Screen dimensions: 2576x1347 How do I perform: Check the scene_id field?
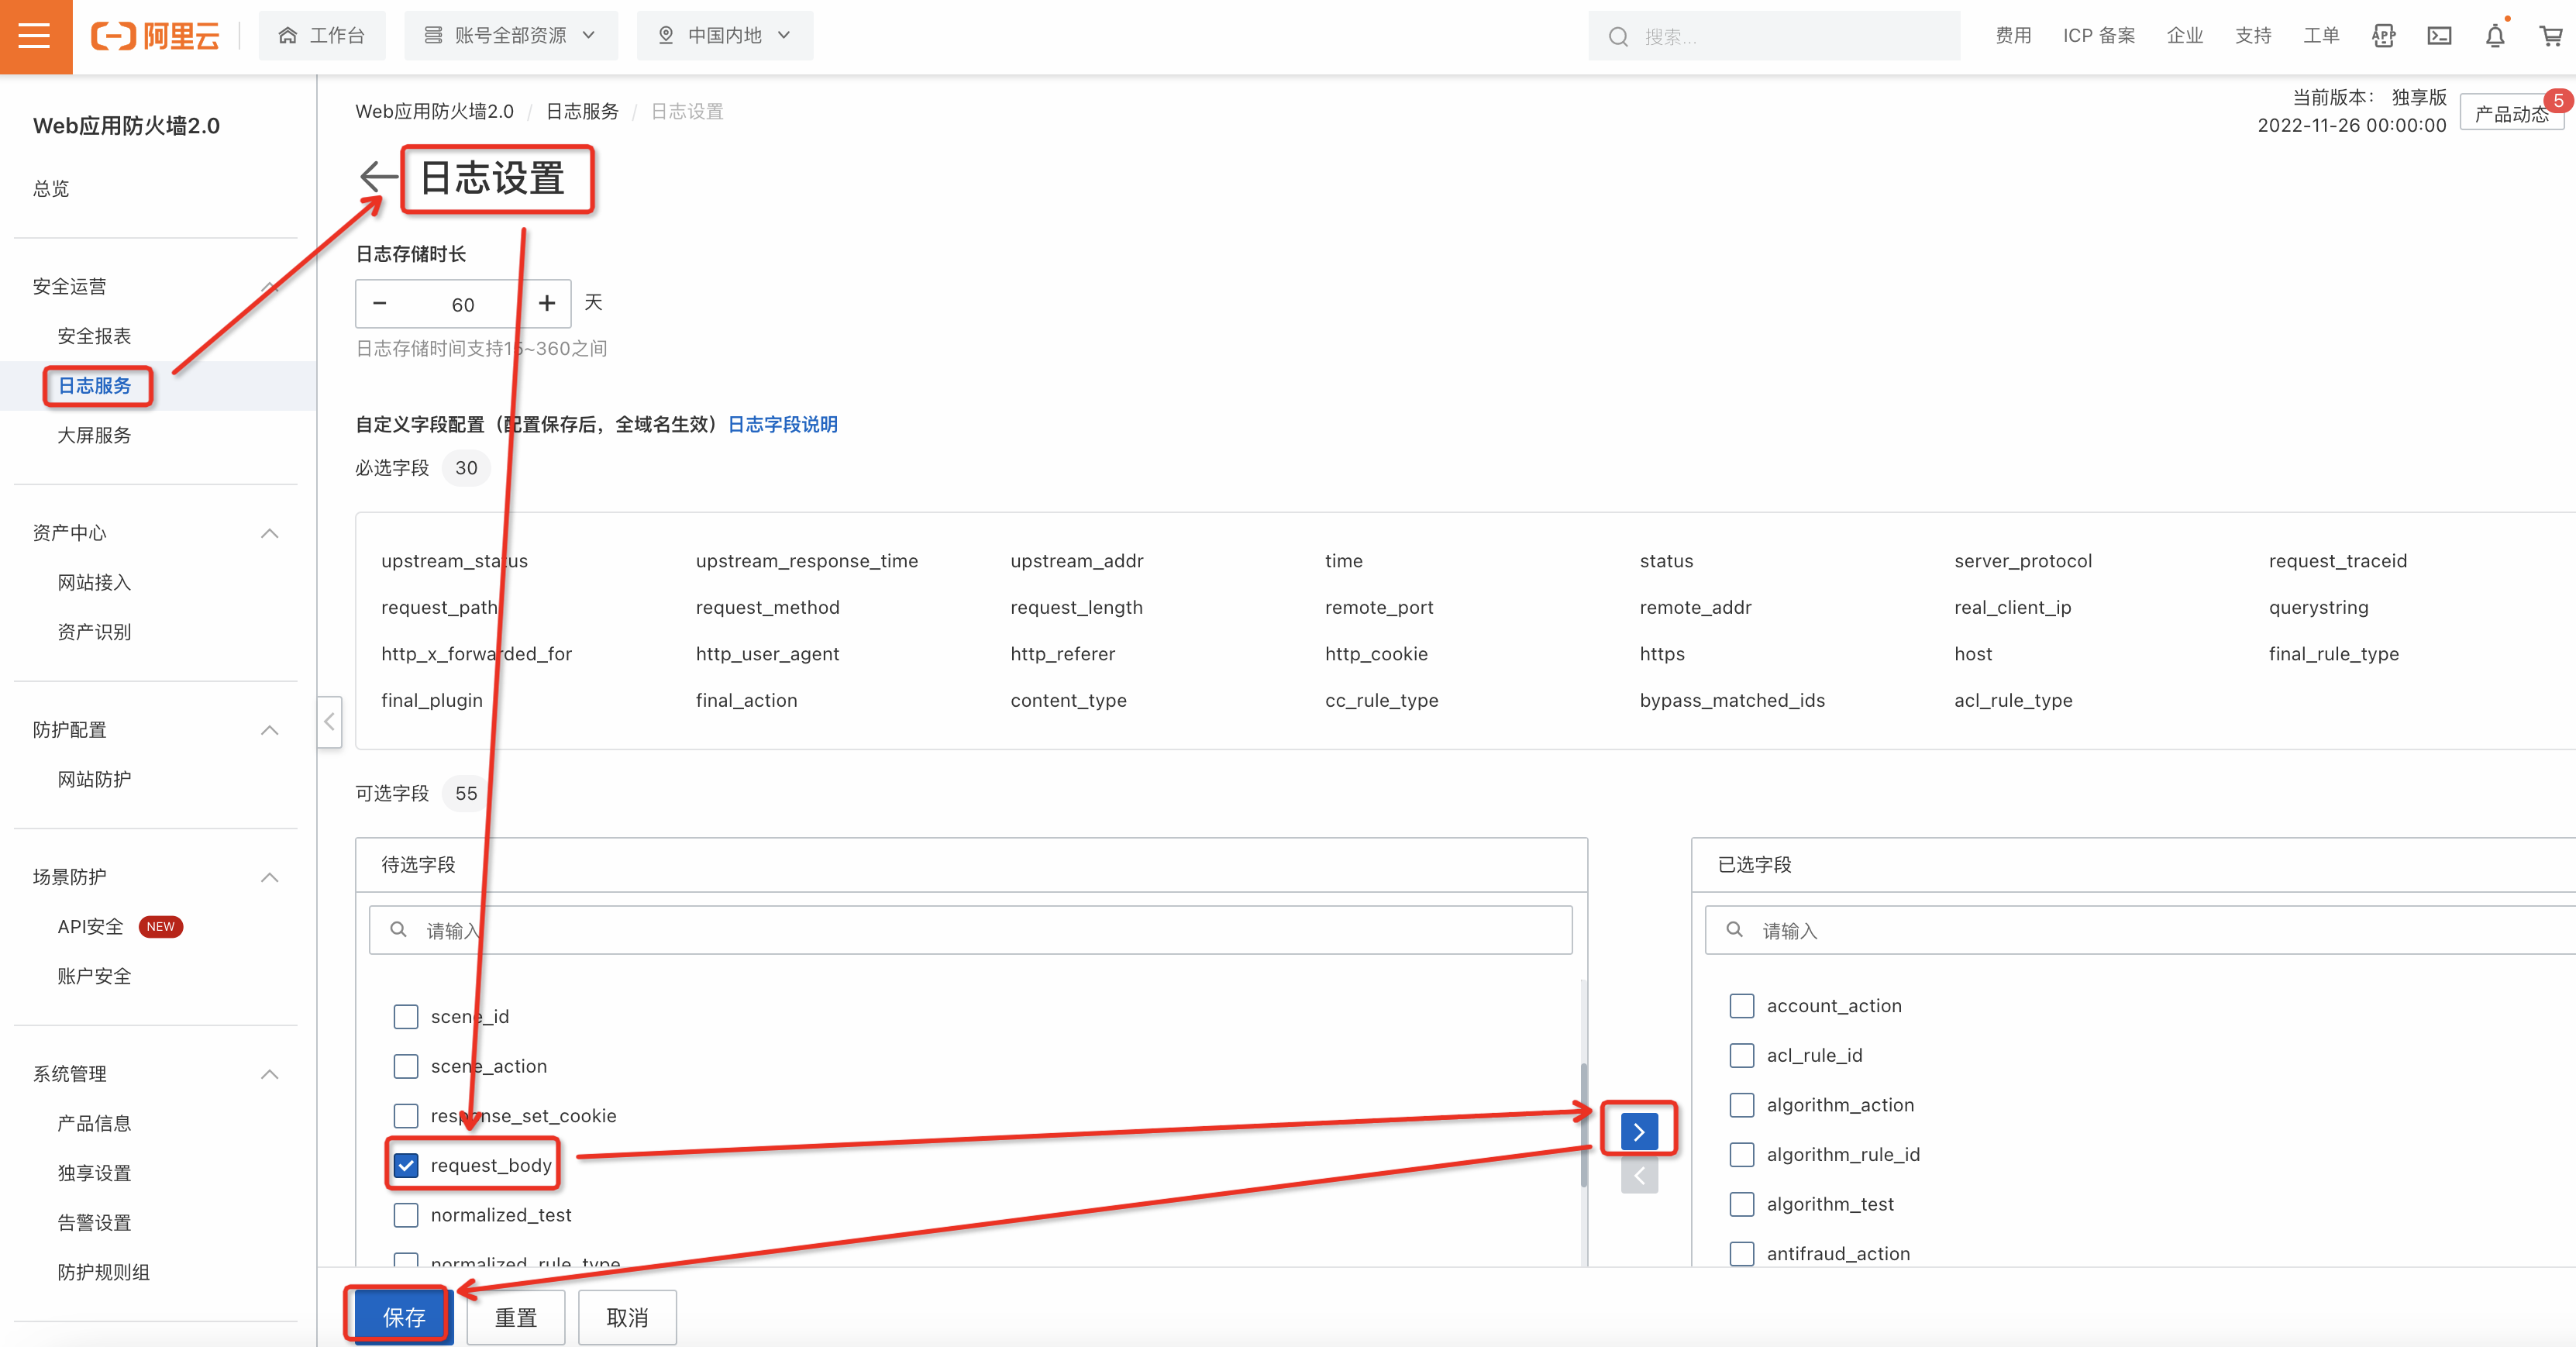click(406, 1016)
